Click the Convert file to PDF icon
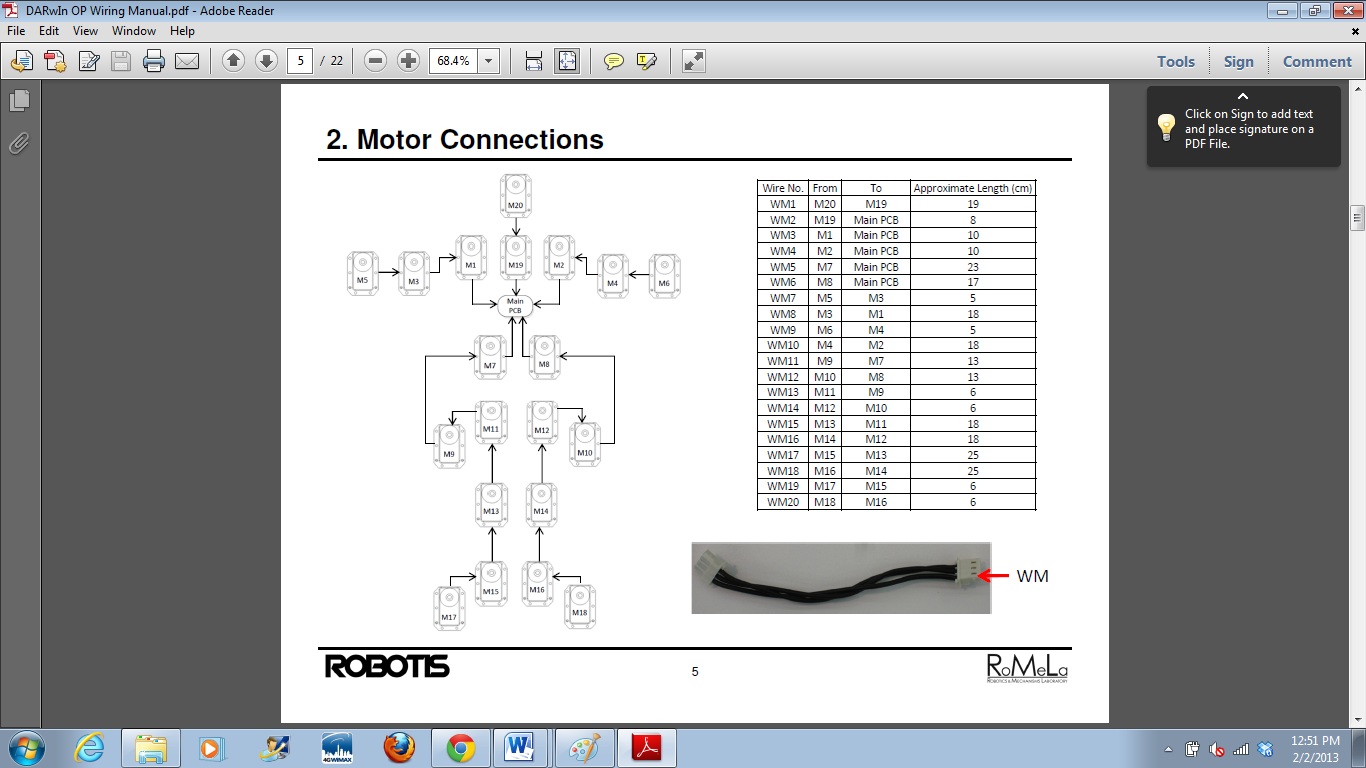The height and width of the screenshot is (768, 1366). (54, 61)
